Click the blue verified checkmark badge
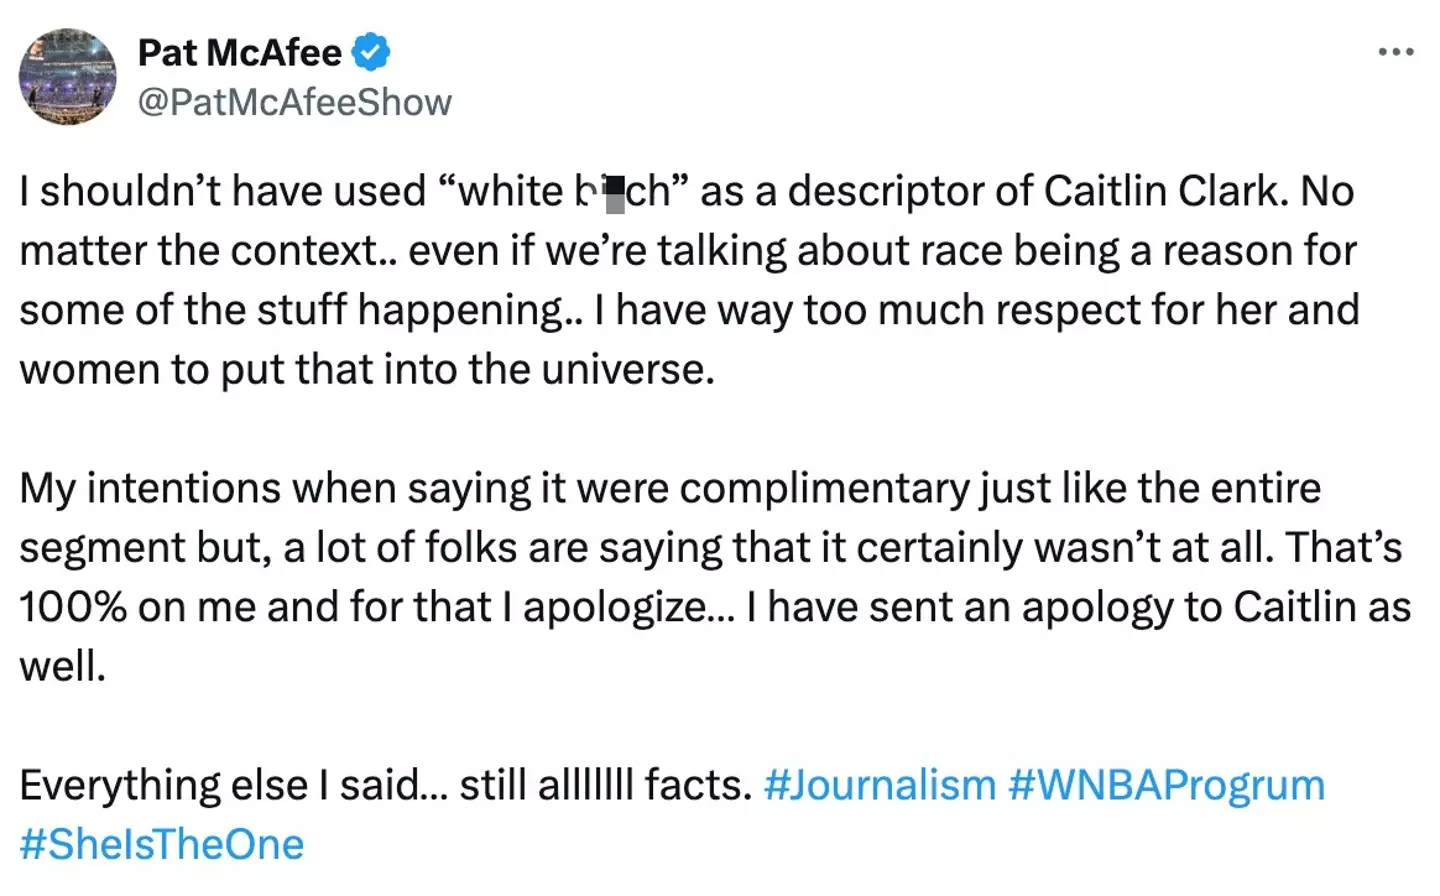The image size is (1440, 896). coord(371,52)
